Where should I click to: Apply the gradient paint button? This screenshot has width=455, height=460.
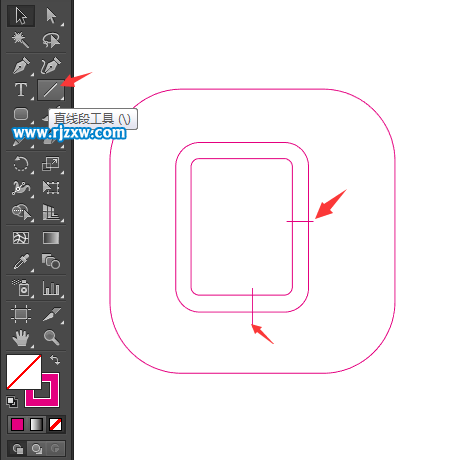point(36,425)
